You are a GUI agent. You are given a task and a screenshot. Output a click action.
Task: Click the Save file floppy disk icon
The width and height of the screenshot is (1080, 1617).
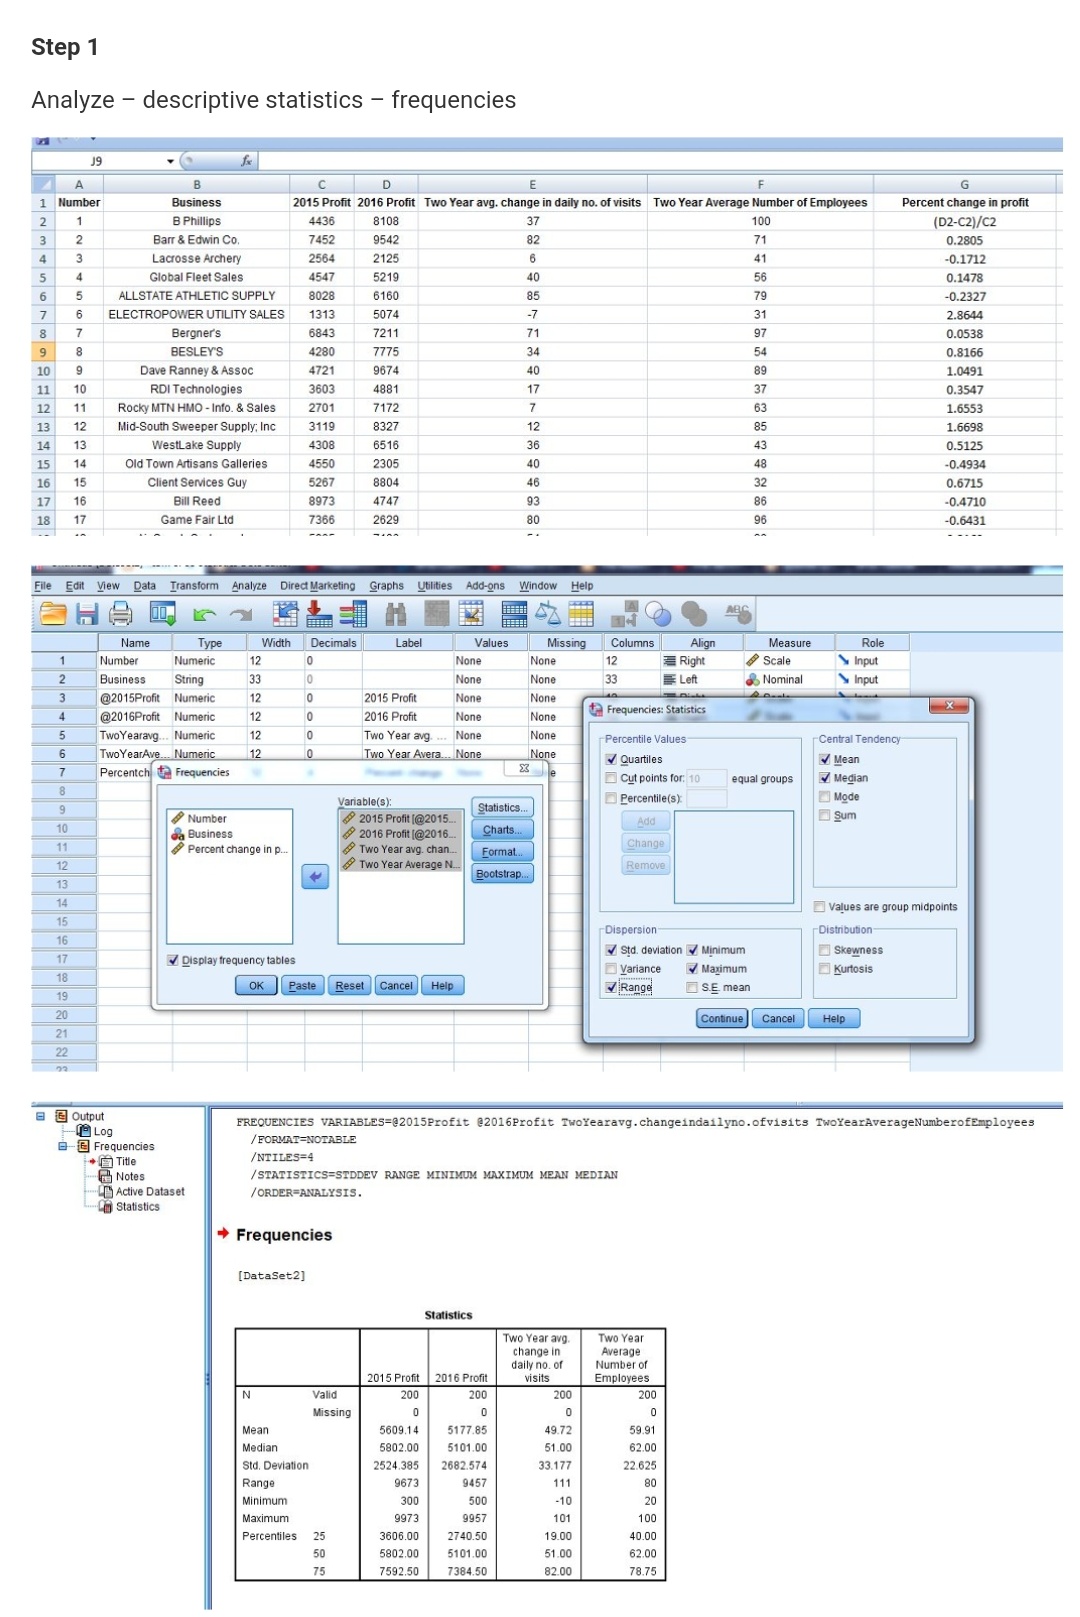[87, 614]
